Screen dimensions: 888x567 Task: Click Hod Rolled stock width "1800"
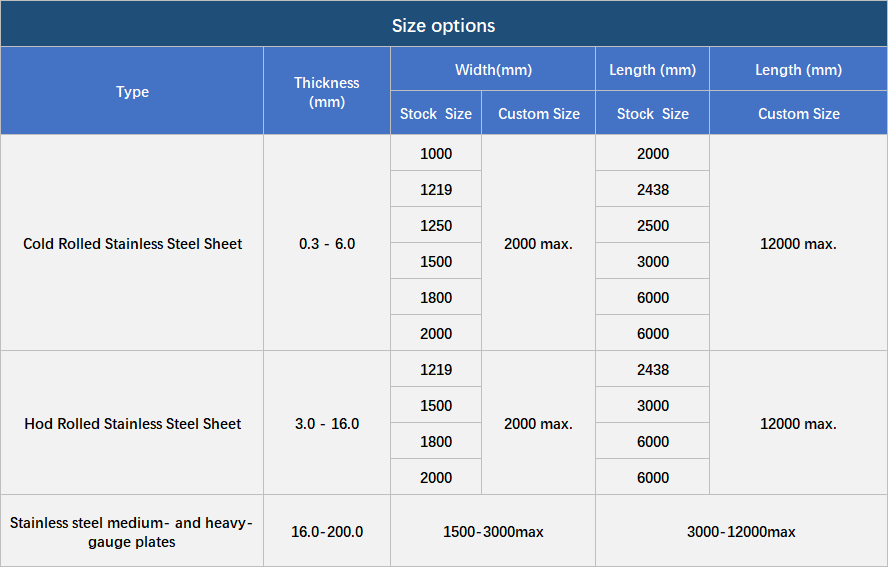coord(436,441)
